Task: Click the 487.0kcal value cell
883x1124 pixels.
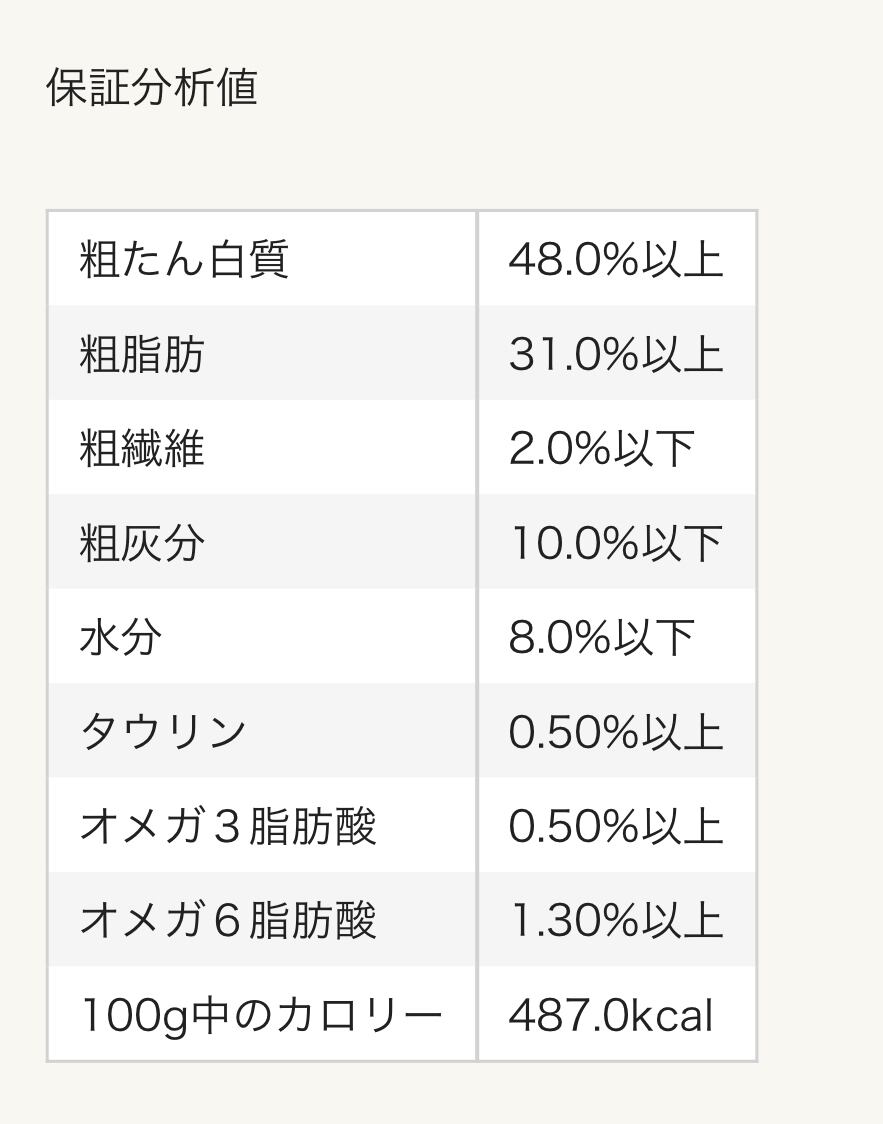Action: [x=610, y=1015]
